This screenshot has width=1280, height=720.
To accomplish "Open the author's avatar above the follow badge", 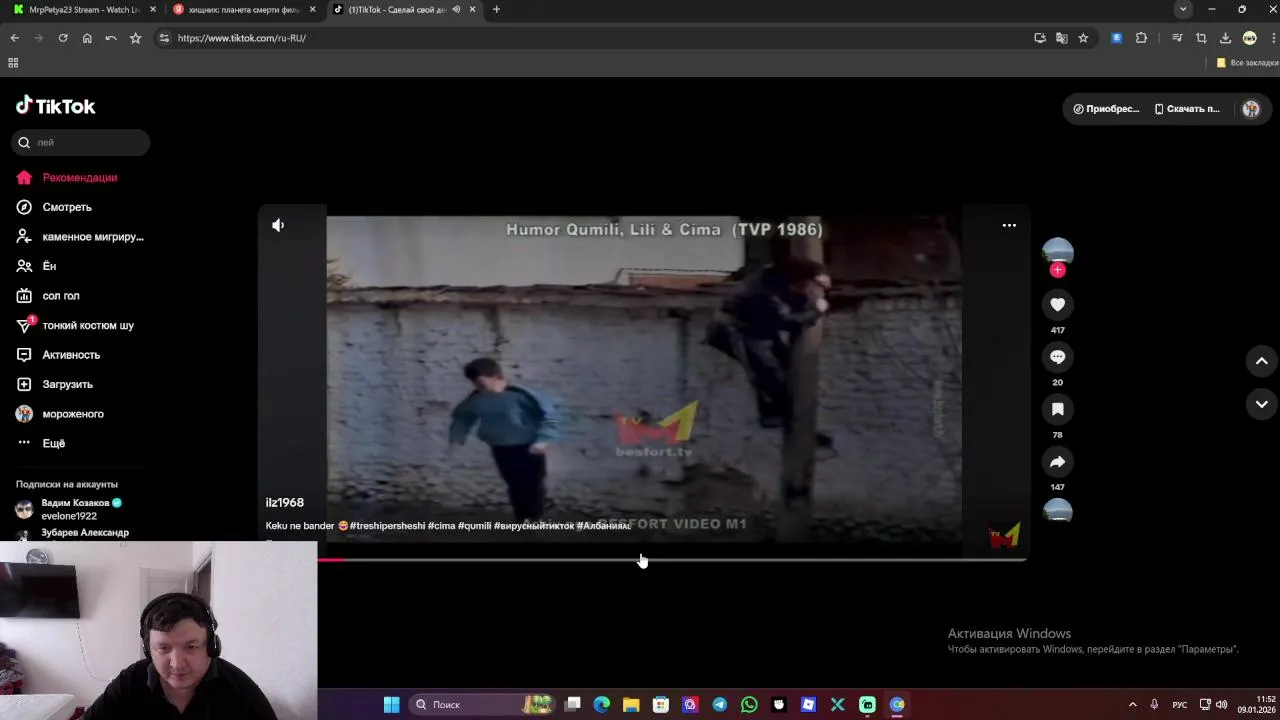I will [x=1057, y=251].
